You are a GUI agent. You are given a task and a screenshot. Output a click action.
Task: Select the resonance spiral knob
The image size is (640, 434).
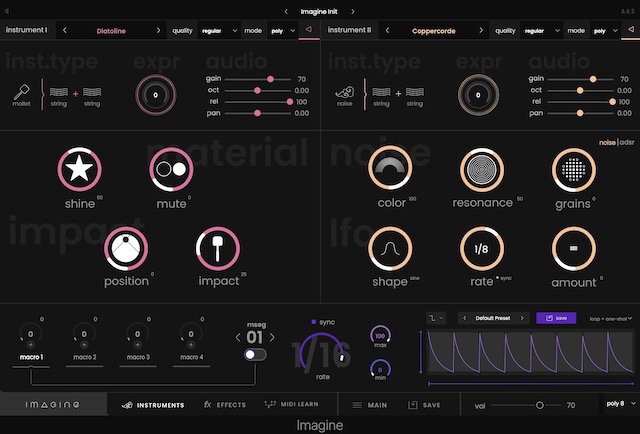tap(483, 169)
